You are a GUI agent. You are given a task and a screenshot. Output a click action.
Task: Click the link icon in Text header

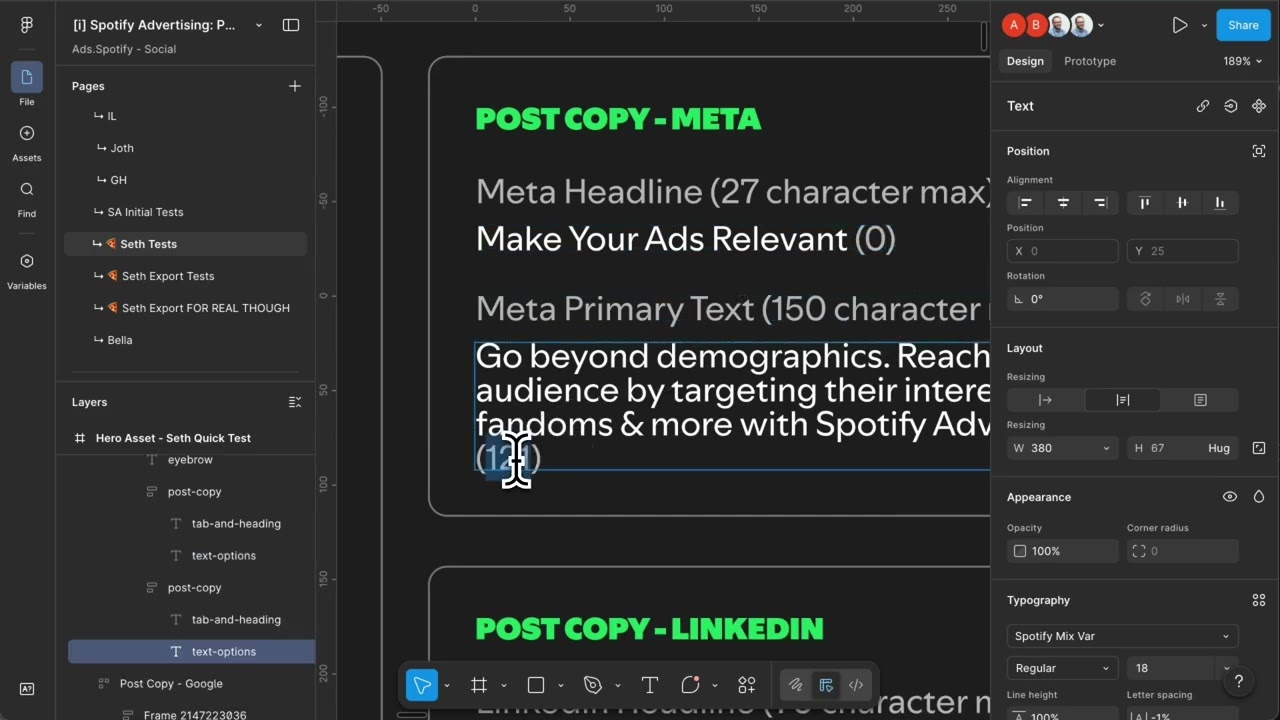(1203, 106)
